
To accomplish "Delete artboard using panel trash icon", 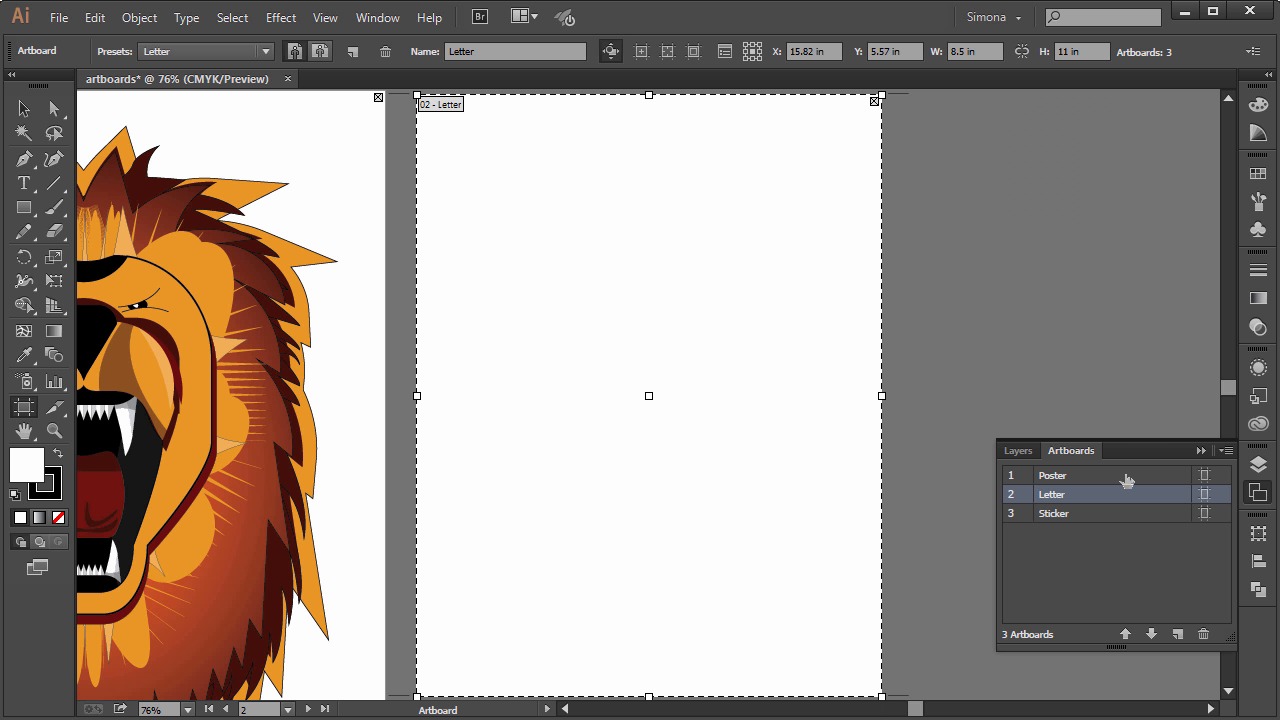I will 1203,634.
